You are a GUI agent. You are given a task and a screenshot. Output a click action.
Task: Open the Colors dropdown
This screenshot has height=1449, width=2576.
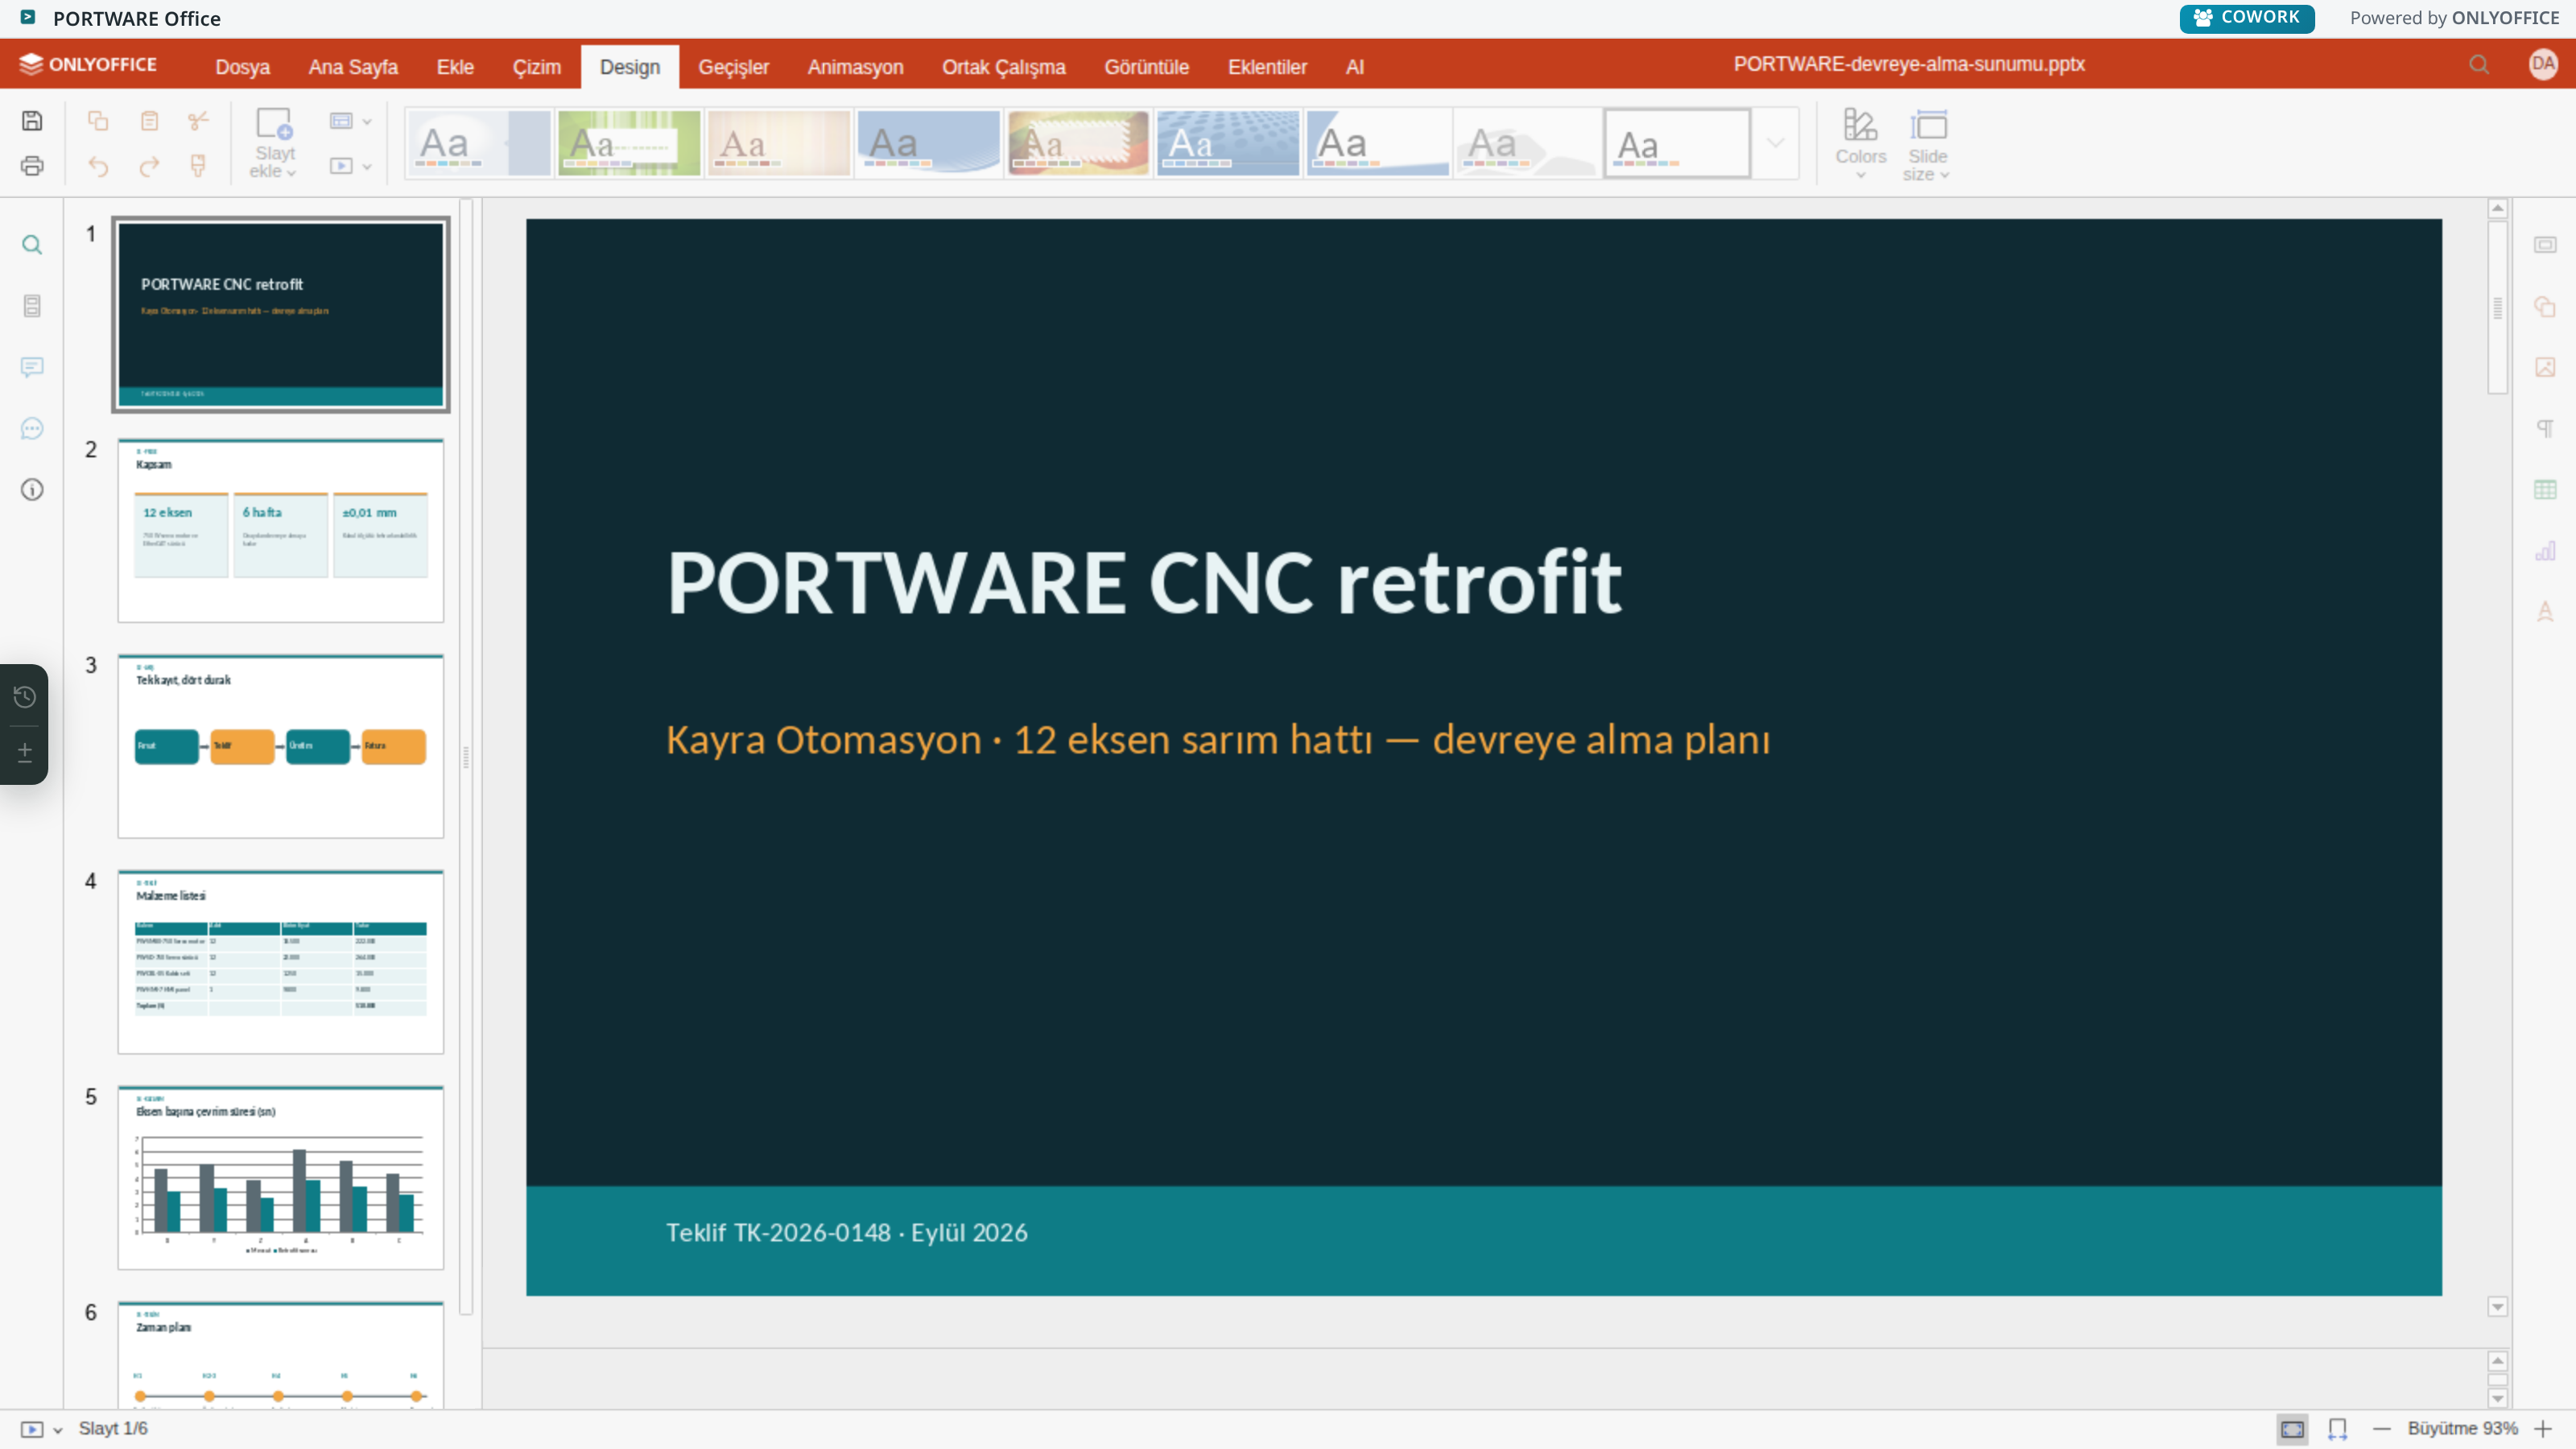tap(1860, 144)
